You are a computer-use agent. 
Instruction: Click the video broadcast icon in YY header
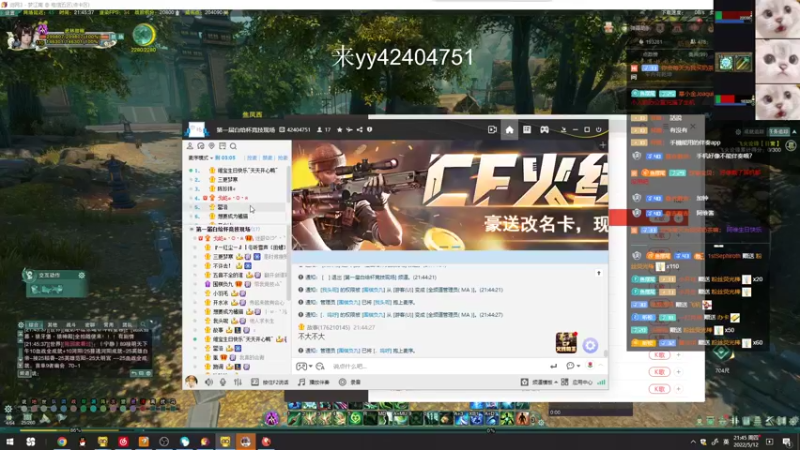492,130
